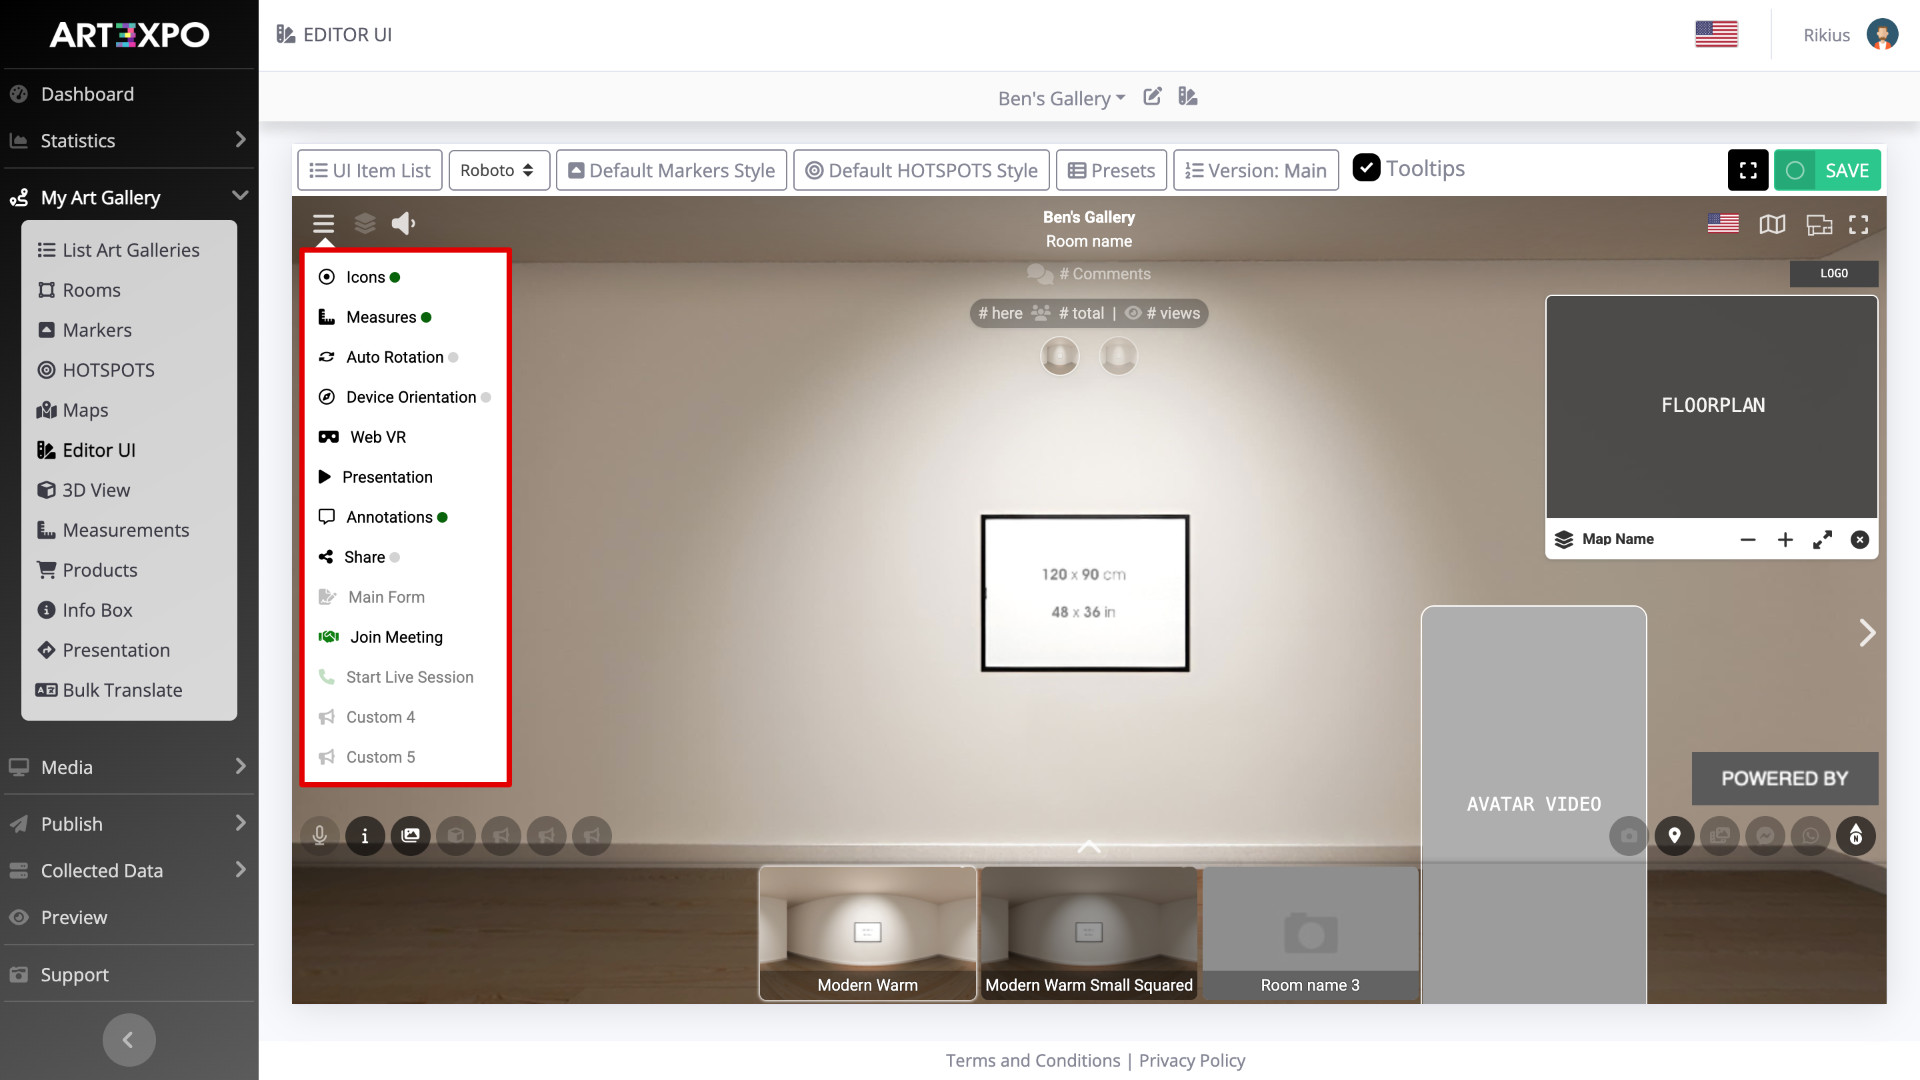The width and height of the screenshot is (1920, 1080).
Task: Open the Presets button
Action: pyautogui.click(x=1112, y=170)
